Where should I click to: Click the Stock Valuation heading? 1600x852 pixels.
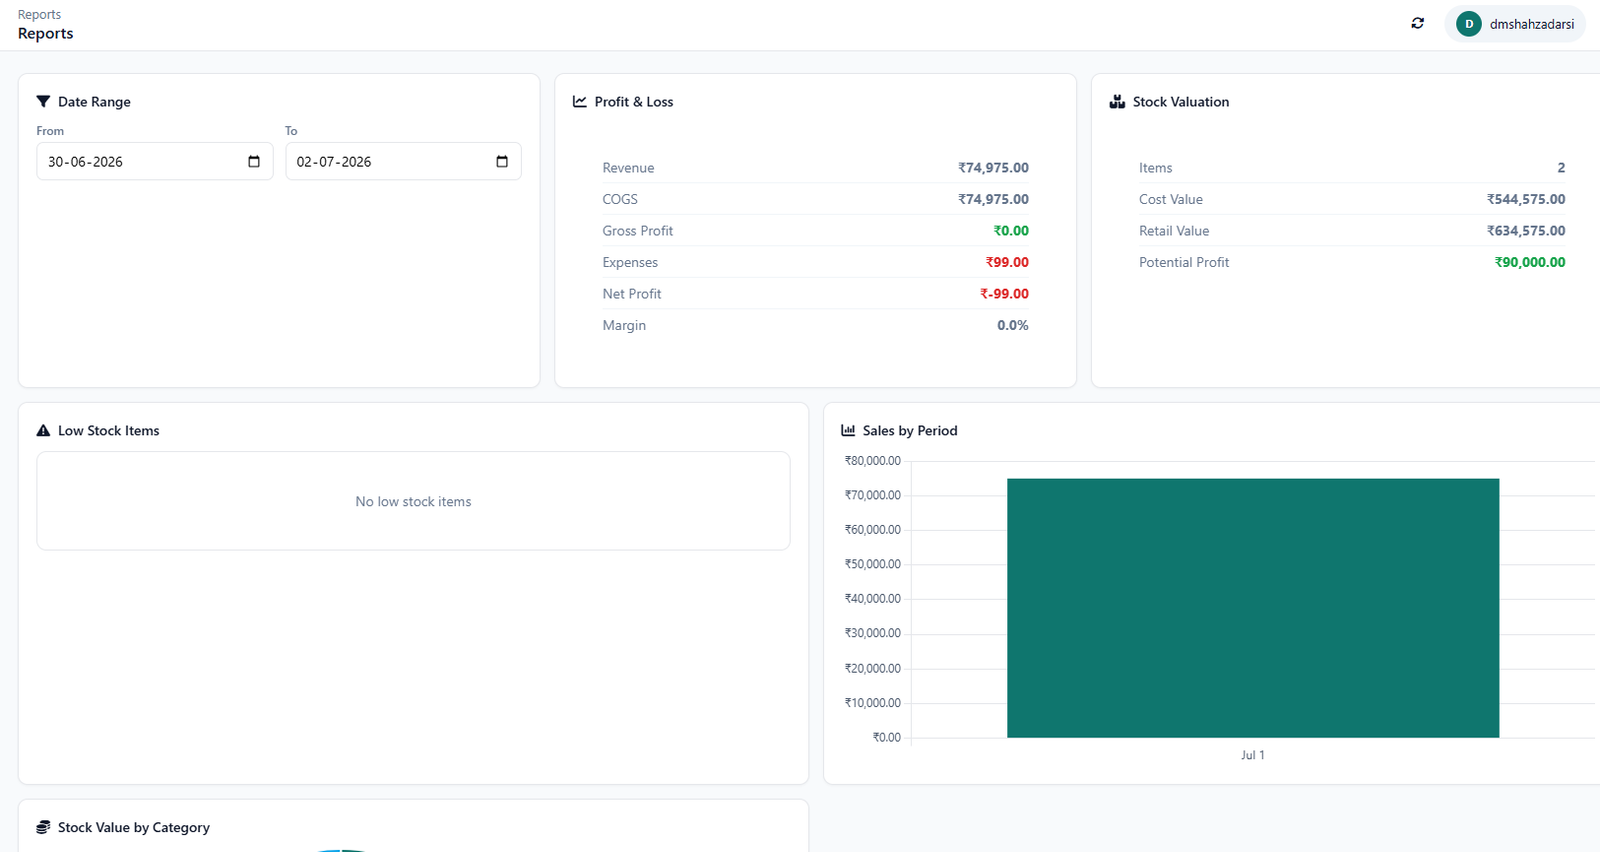pos(1181,102)
